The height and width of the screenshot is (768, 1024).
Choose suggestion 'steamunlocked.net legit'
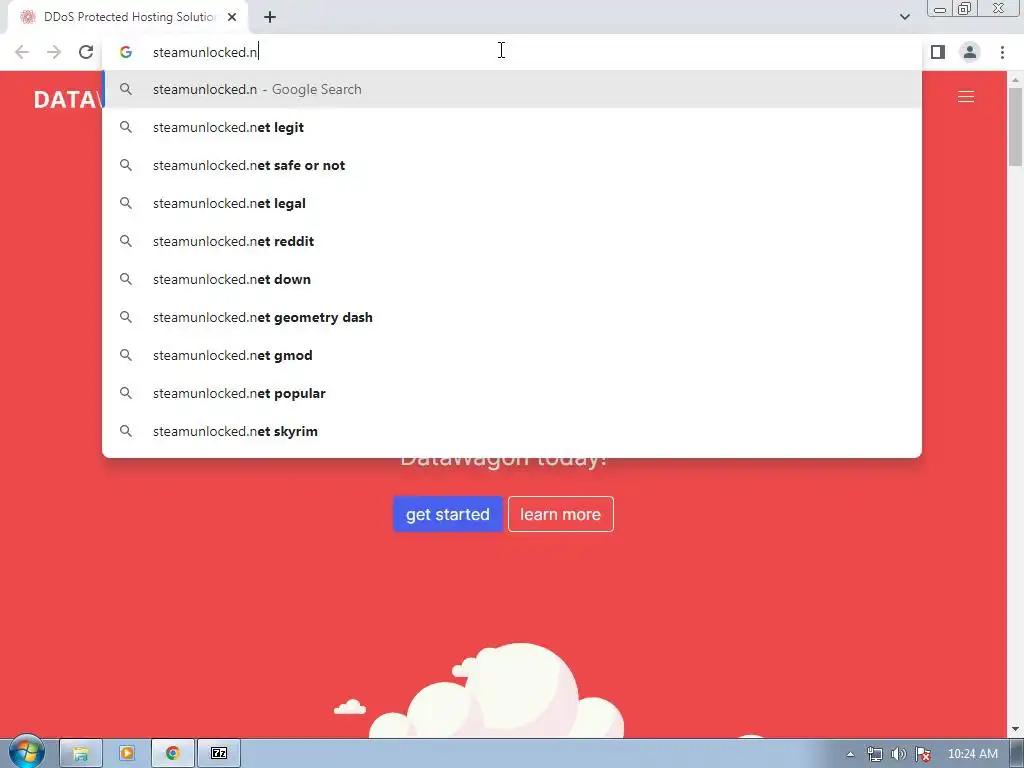click(x=512, y=127)
